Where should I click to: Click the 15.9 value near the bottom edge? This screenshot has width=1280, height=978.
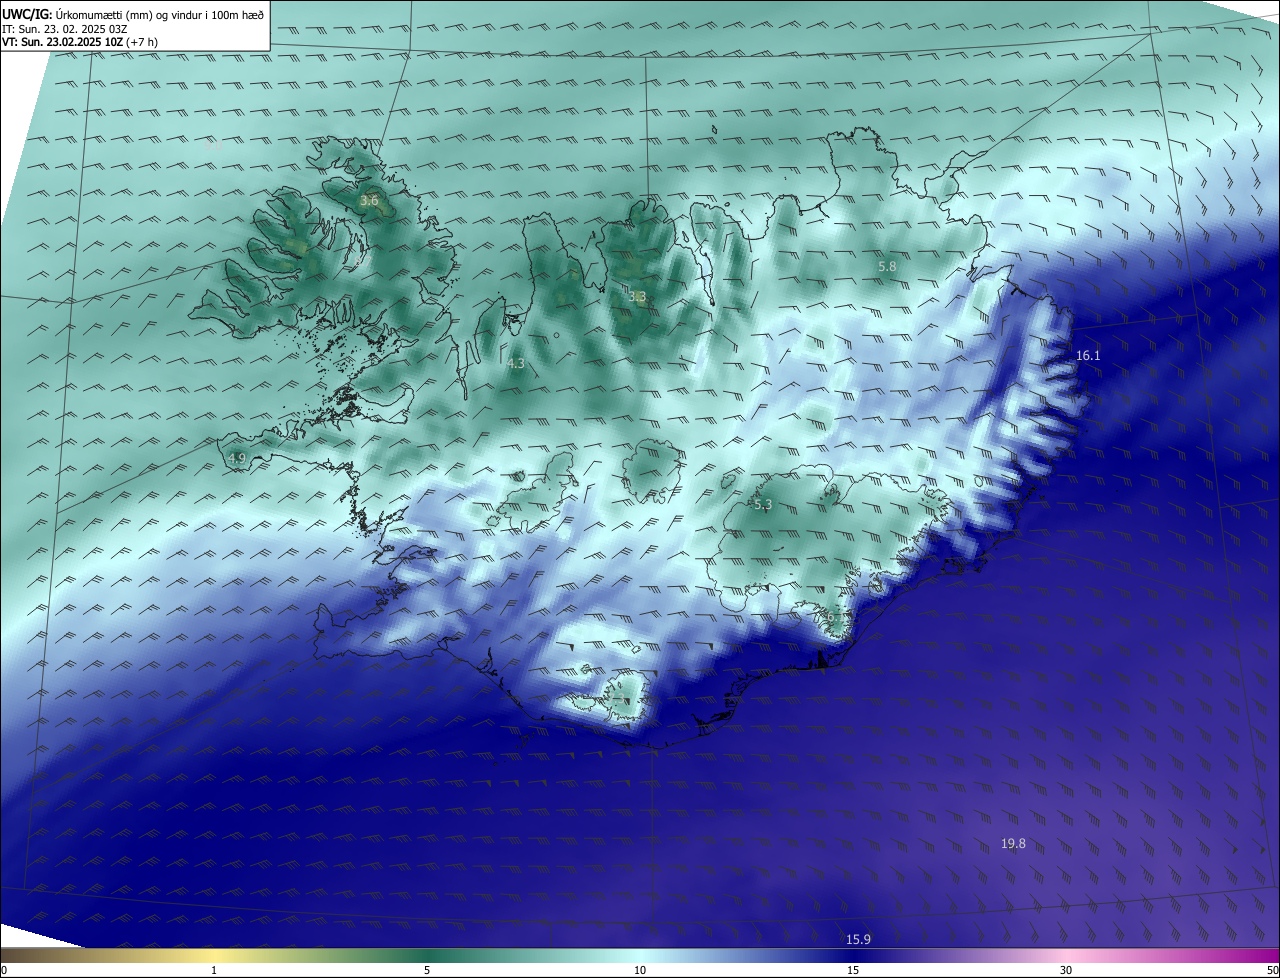click(858, 939)
